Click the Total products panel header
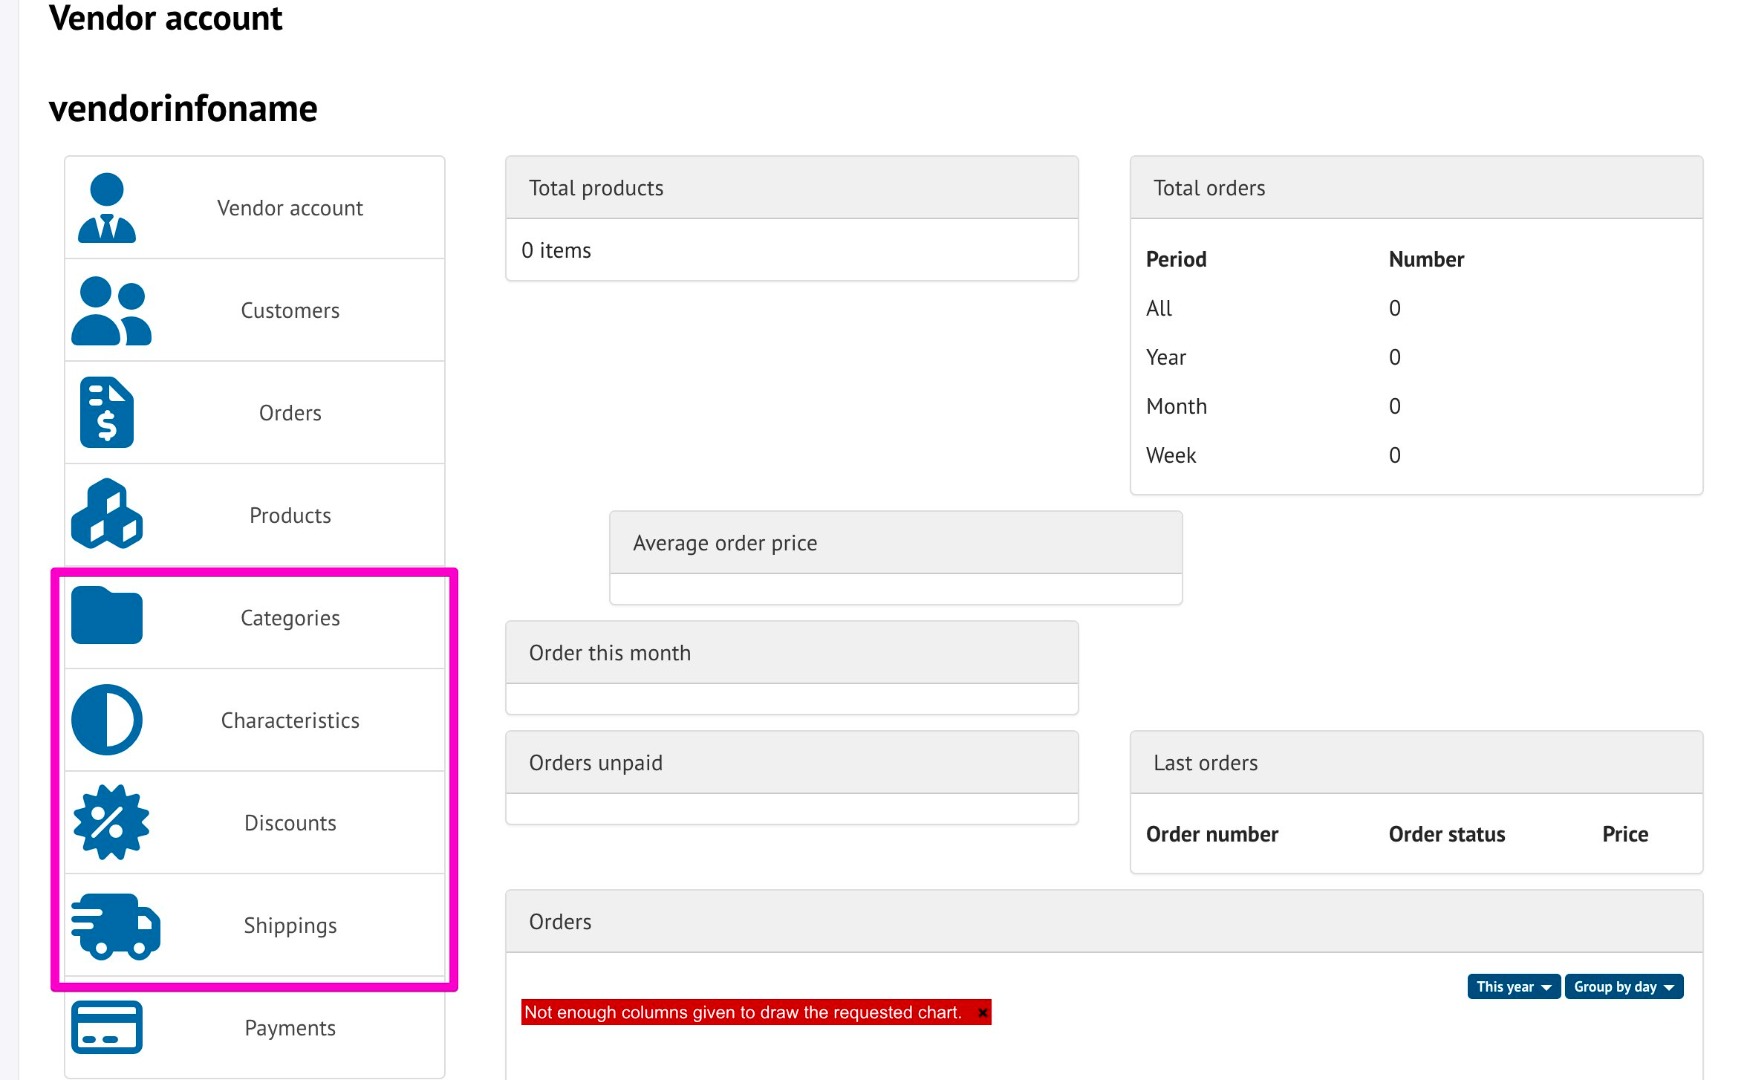The width and height of the screenshot is (1742, 1080). (x=791, y=188)
